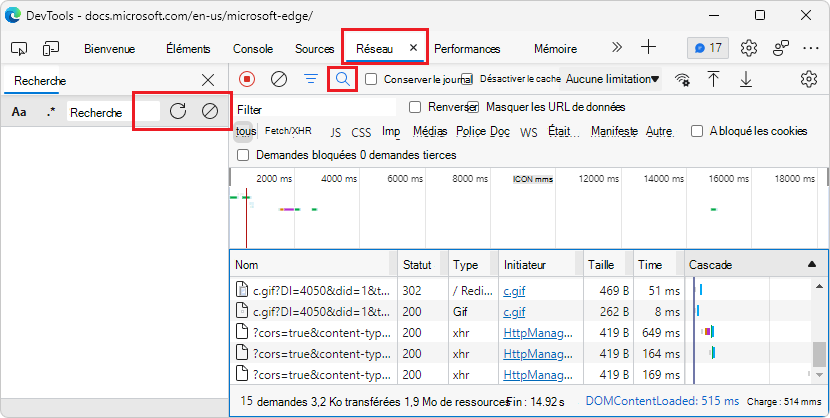Click the request list scrollbar thumb
The height and width of the screenshot is (418, 830).
tap(819, 353)
